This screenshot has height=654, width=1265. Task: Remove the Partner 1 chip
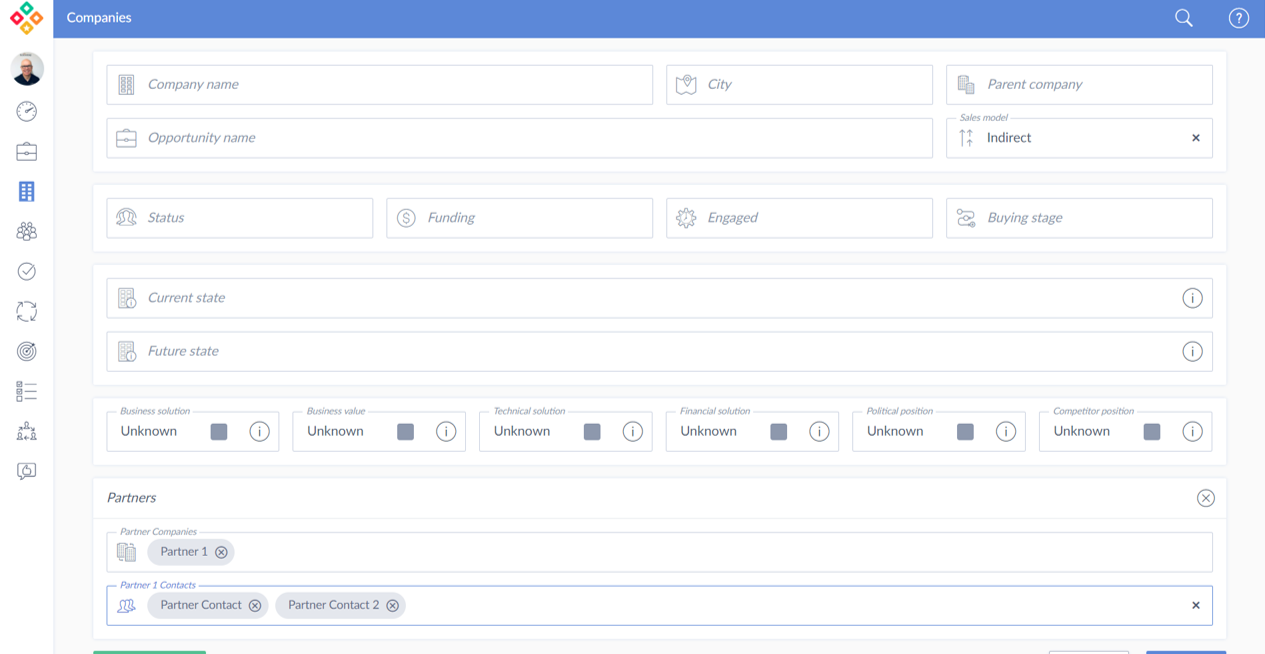(221, 552)
